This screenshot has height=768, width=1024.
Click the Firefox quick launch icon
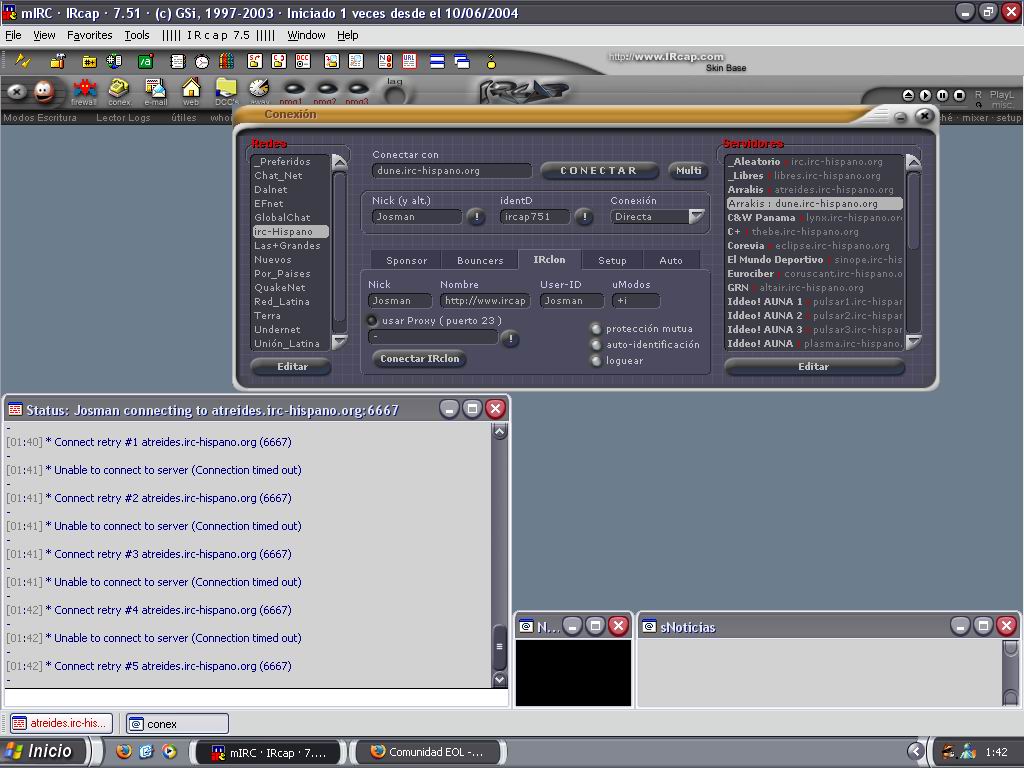coord(123,752)
